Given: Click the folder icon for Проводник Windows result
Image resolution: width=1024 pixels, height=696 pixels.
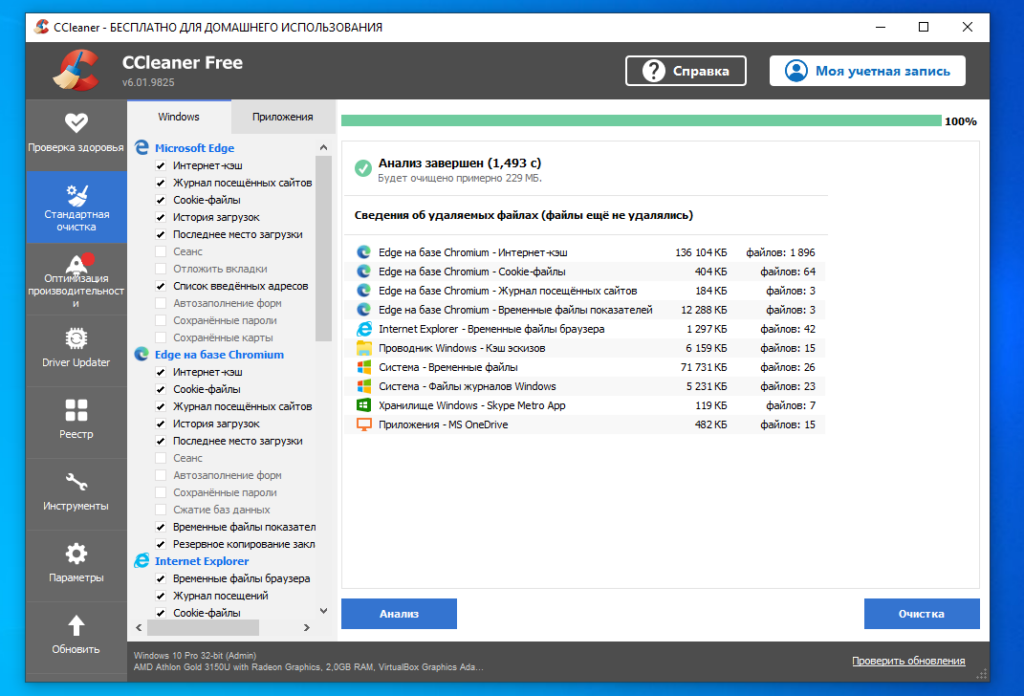Looking at the screenshot, I should tap(364, 348).
